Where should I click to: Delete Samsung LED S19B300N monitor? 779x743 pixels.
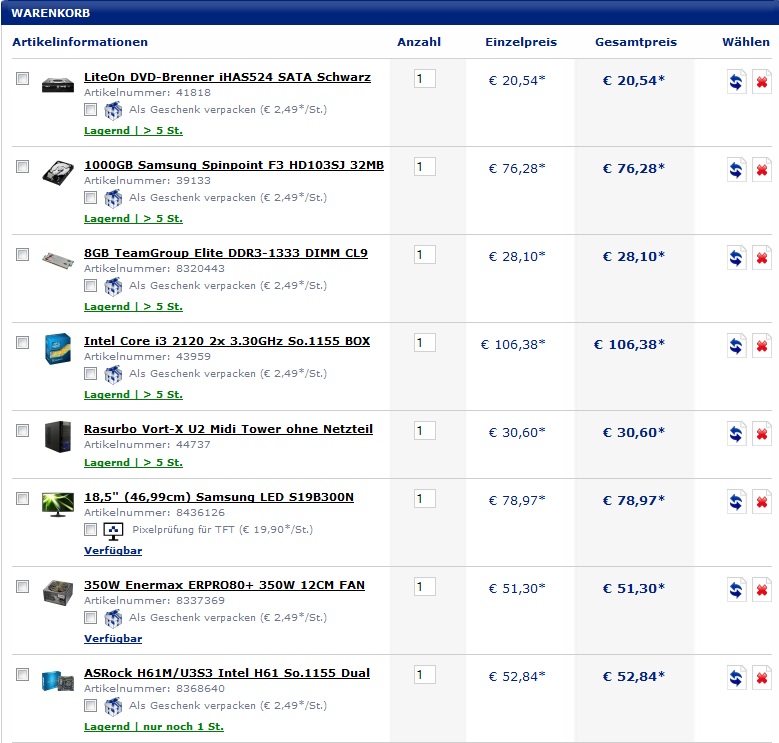[762, 502]
